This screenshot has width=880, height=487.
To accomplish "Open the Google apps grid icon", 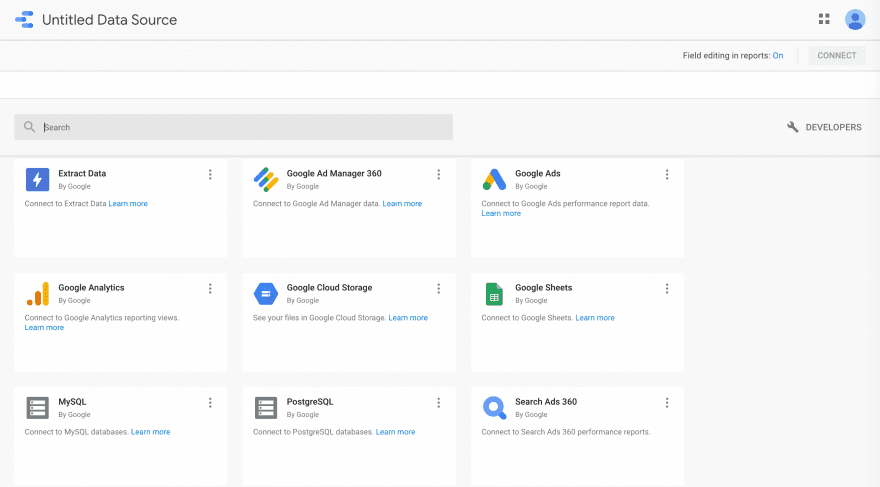I will tap(824, 19).
